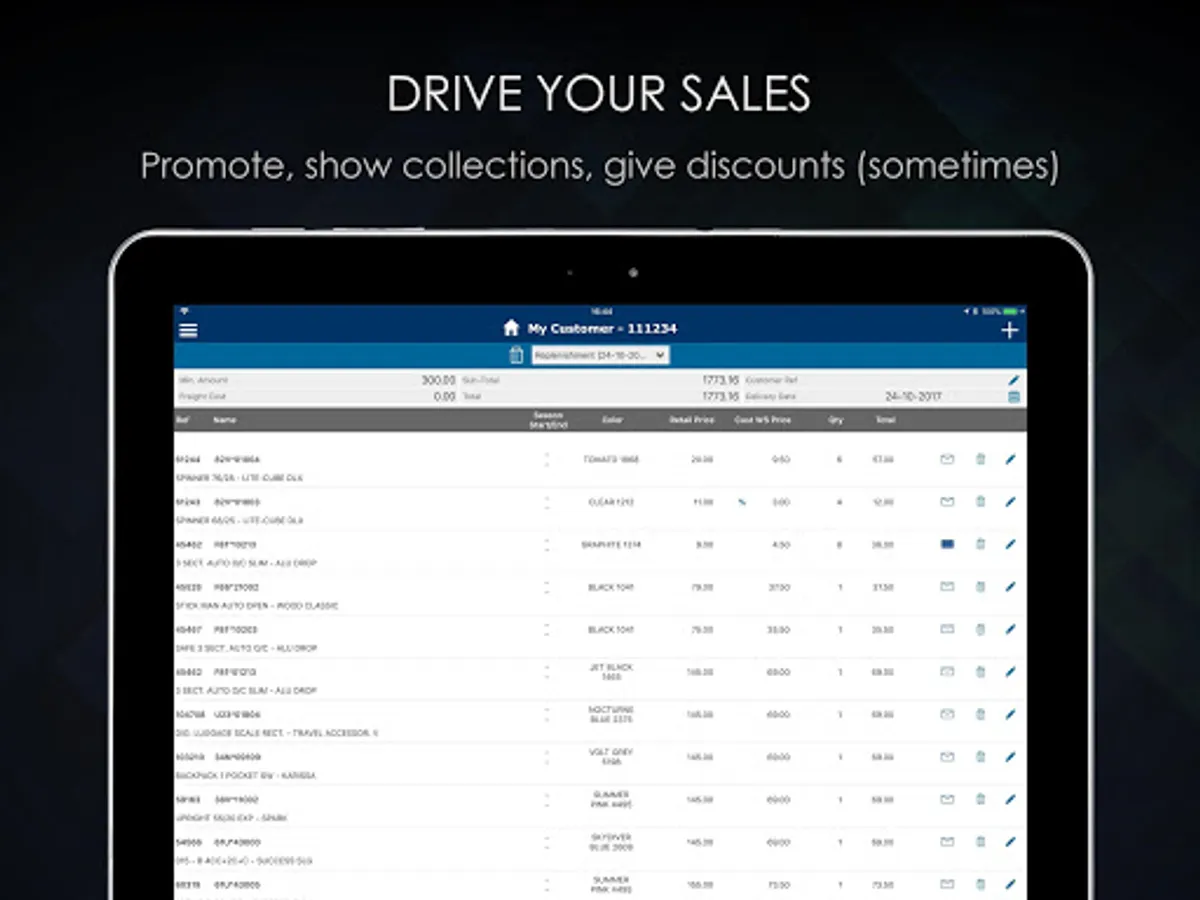
Task: Edit the SKYDIVER BLUE row
Action: (1010, 842)
